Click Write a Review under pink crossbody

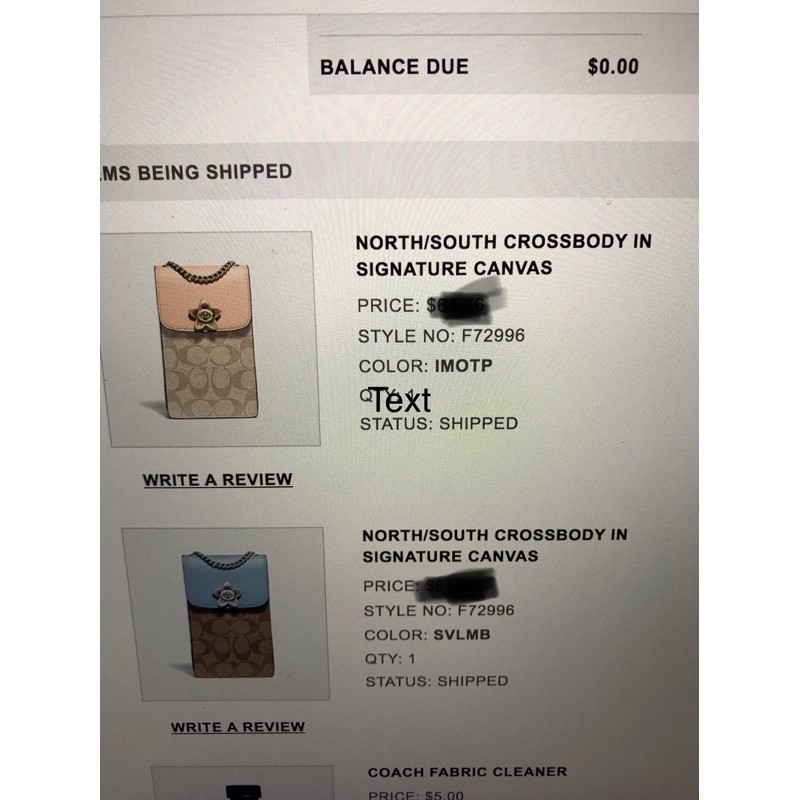pos(218,480)
